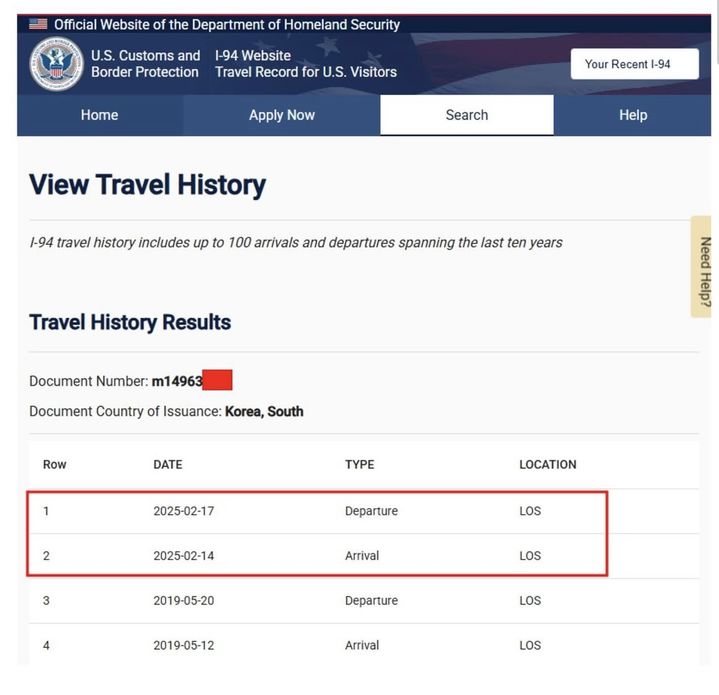Click I-94 Website Travel Record heading
Image resolution: width=719 pixels, height=695 pixels.
(x=305, y=64)
